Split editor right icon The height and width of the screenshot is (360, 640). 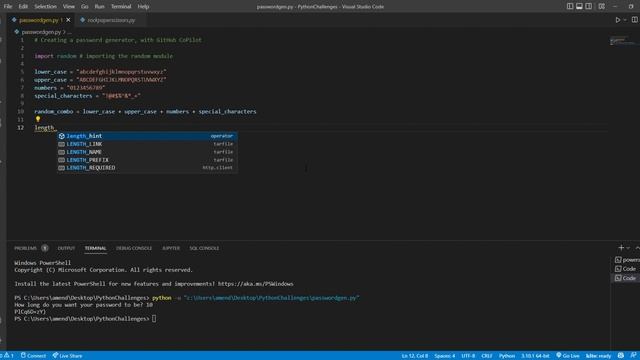[x=635, y=20]
